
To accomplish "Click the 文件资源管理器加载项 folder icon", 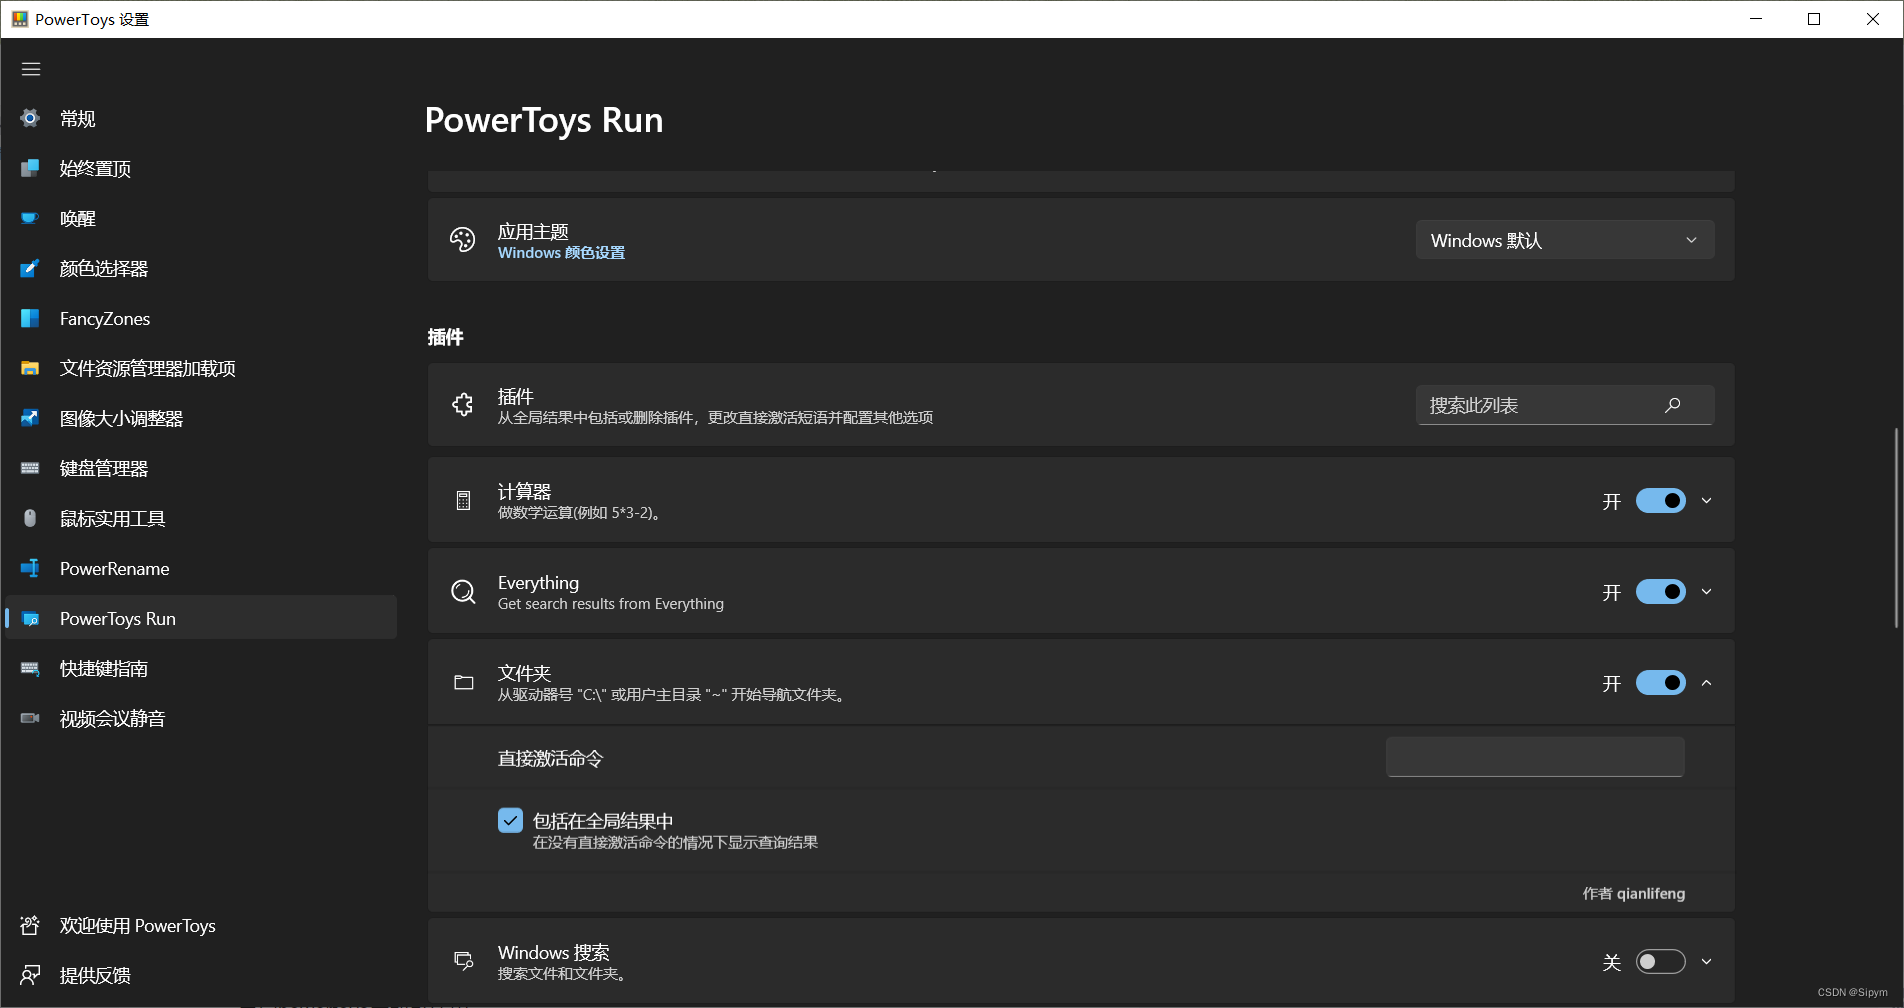I will (x=30, y=368).
